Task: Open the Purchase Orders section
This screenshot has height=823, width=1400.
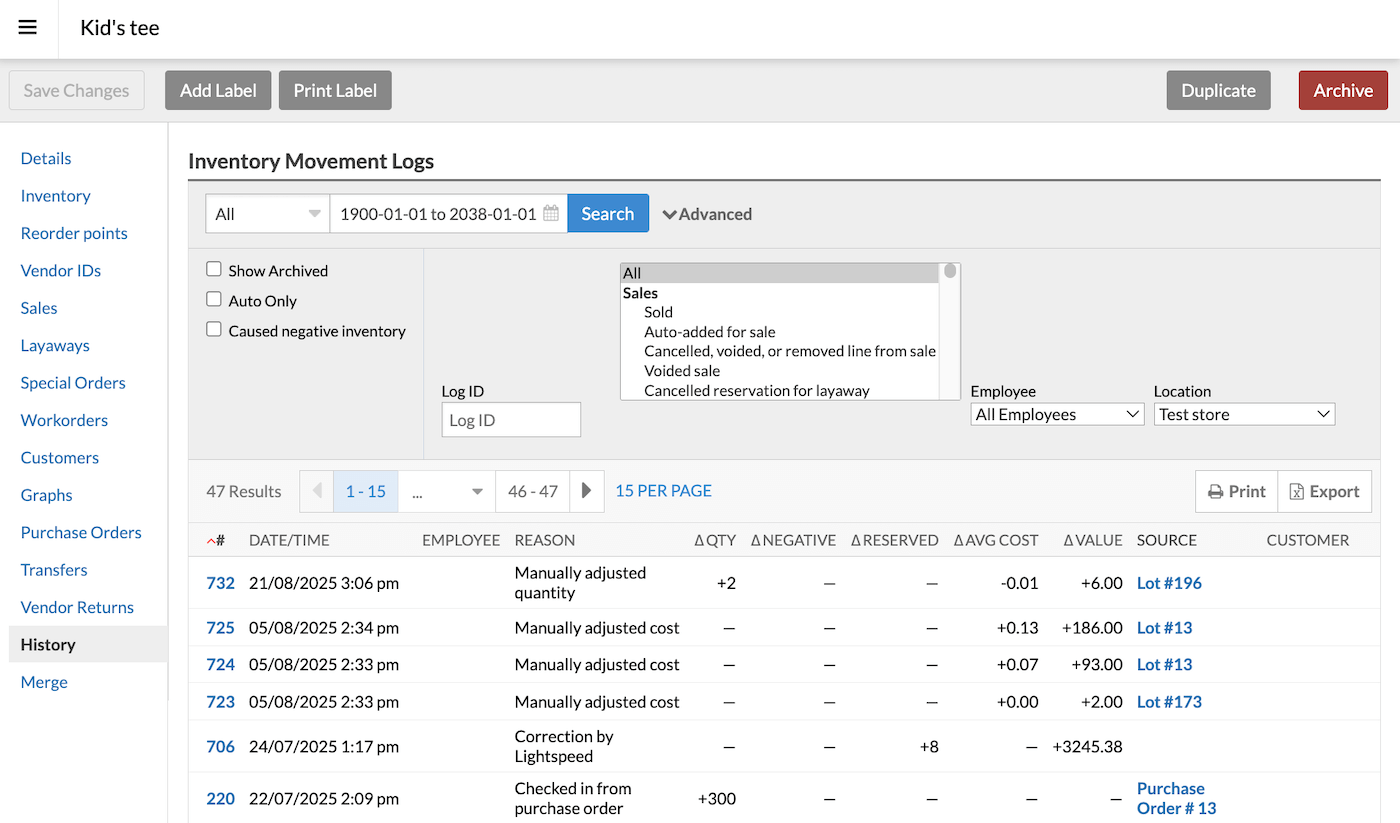Action: pyautogui.click(x=81, y=533)
